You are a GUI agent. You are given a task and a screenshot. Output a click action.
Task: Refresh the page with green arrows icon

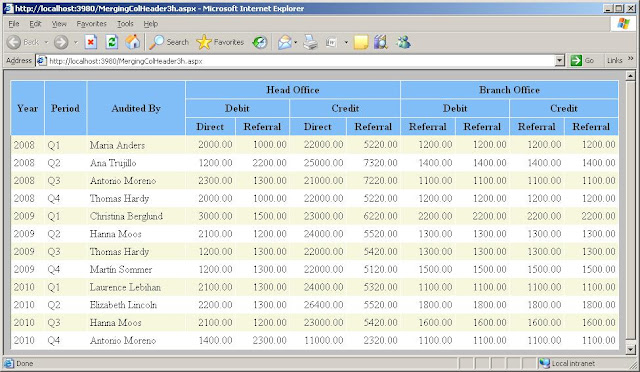(x=111, y=42)
